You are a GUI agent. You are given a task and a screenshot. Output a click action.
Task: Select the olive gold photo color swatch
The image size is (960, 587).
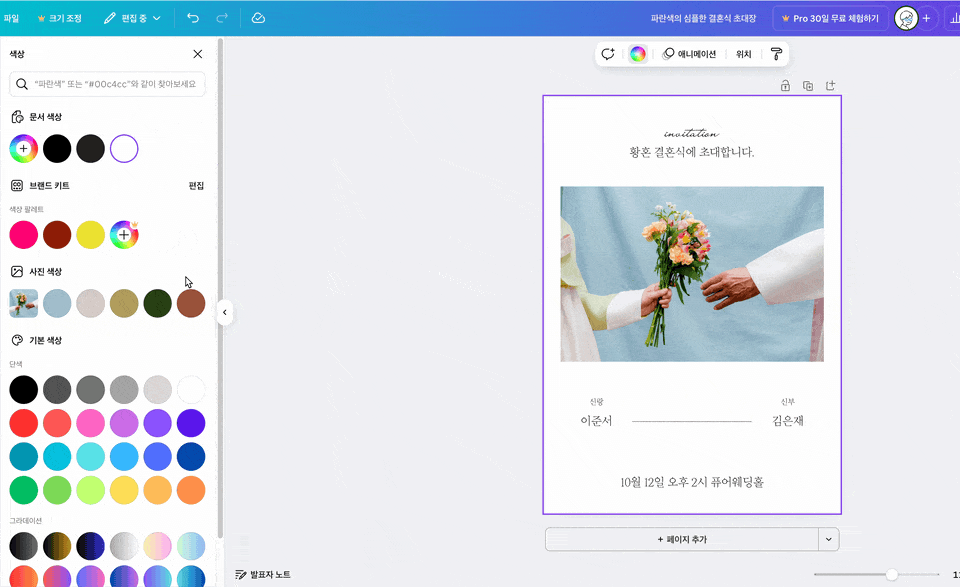(x=124, y=304)
